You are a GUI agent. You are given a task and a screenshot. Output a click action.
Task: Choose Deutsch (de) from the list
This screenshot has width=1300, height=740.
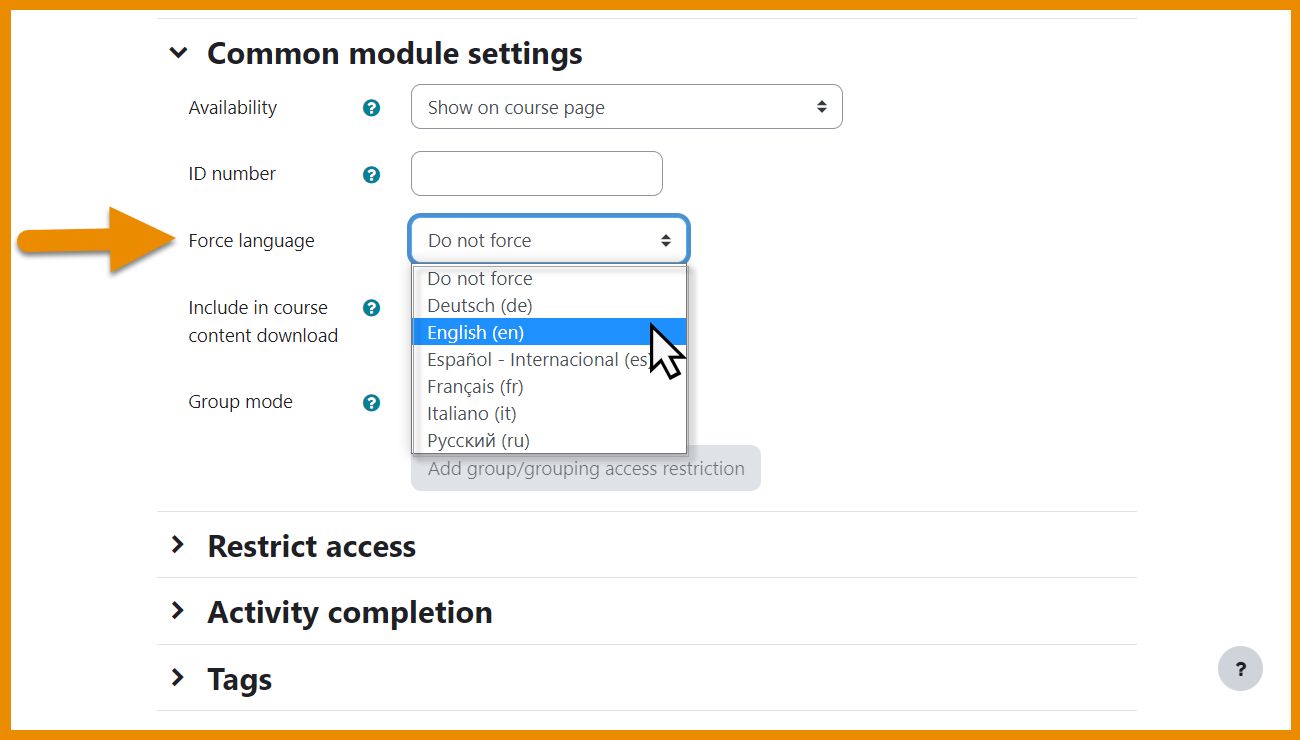point(480,306)
